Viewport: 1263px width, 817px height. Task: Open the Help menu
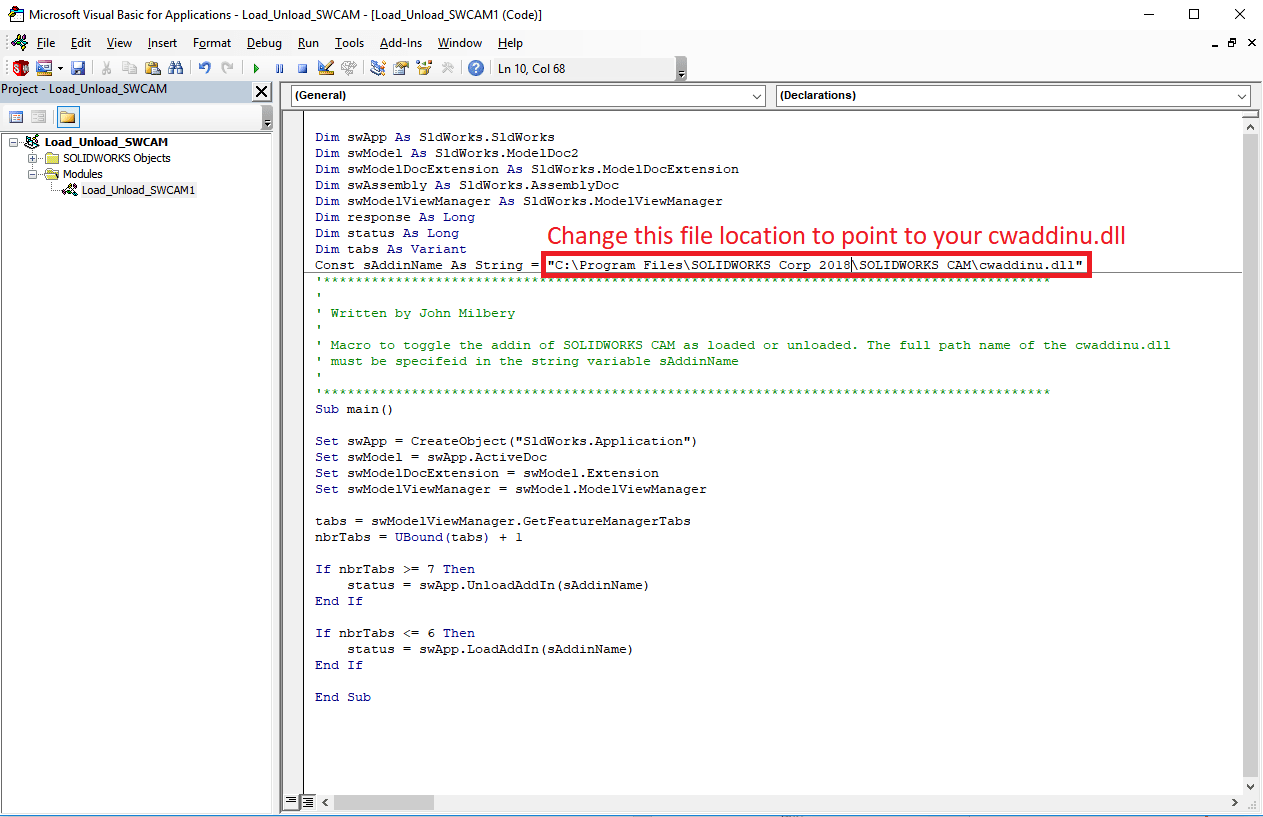510,43
